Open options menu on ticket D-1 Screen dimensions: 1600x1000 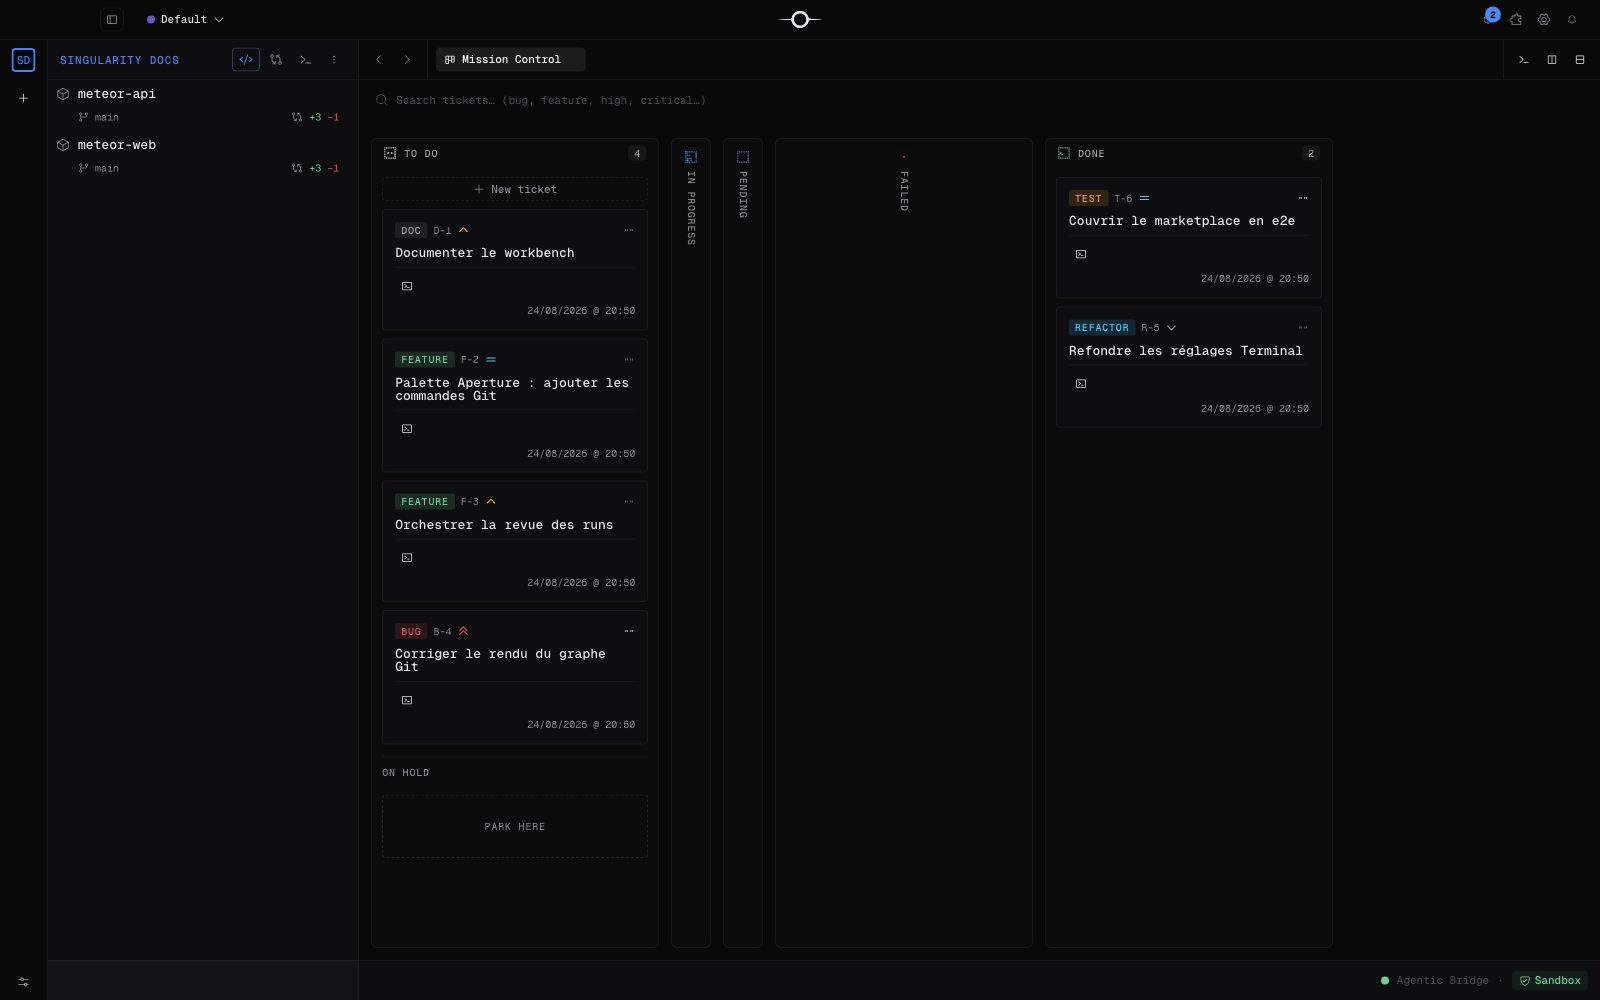click(629, 230)
